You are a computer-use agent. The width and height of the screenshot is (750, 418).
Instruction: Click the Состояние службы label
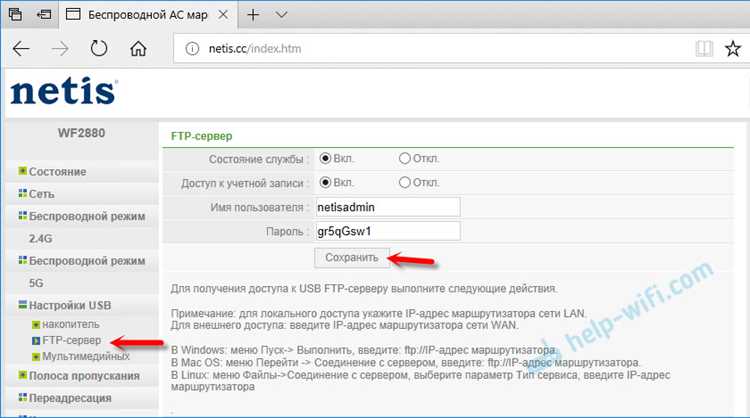[x=256, y=159]
